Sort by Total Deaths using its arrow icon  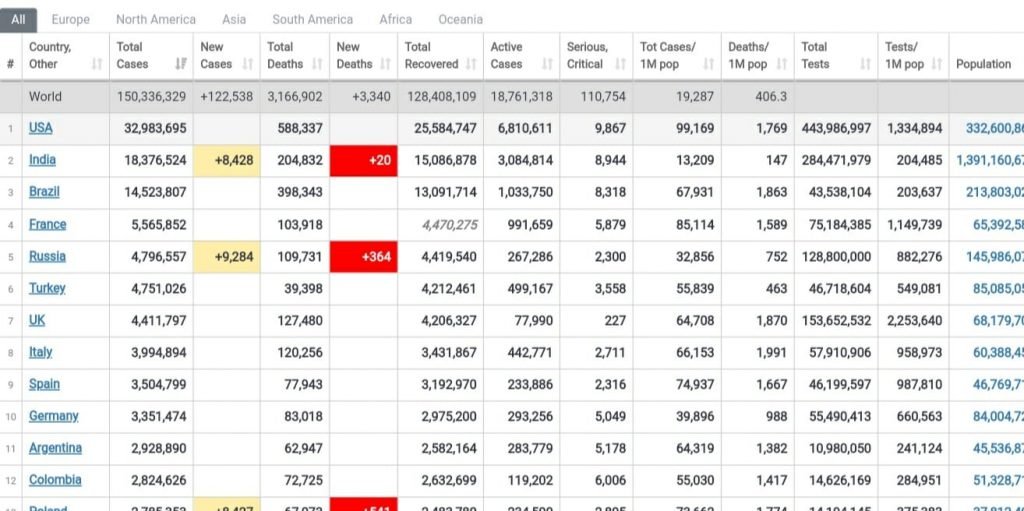[x=317, y=64]
